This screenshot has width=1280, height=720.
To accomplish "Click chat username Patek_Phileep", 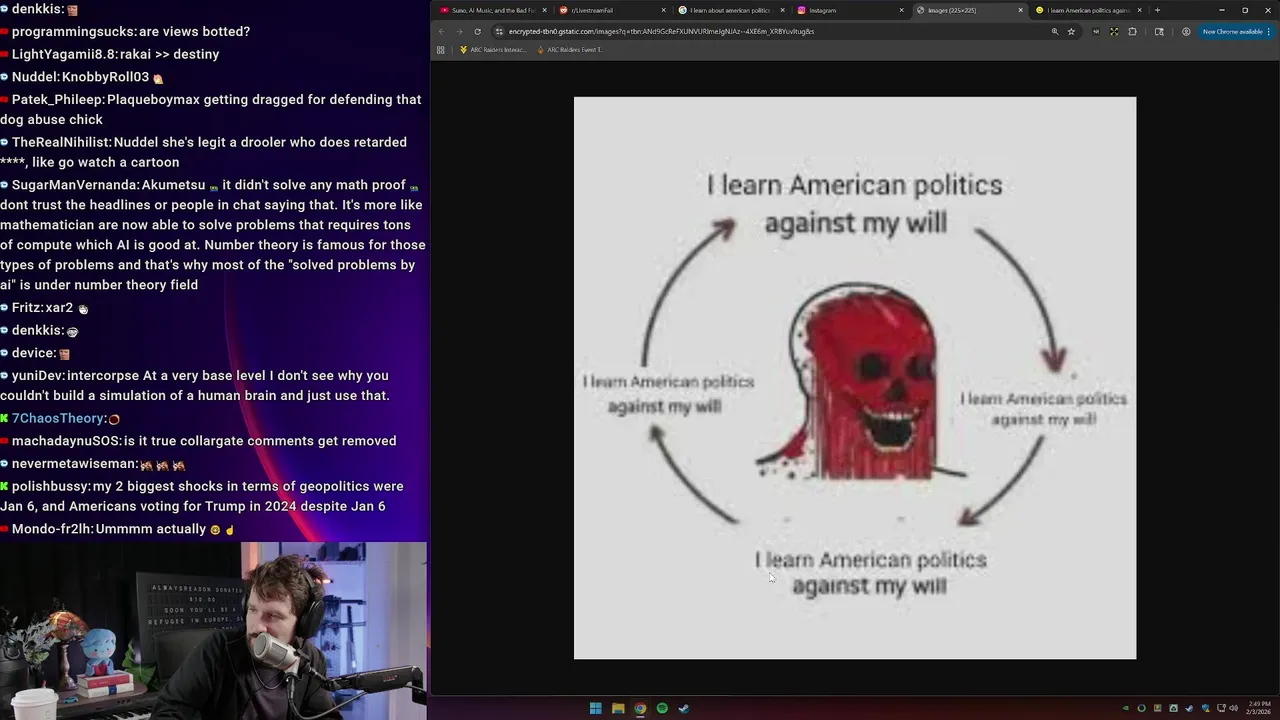I will click(x=57, y=100).
